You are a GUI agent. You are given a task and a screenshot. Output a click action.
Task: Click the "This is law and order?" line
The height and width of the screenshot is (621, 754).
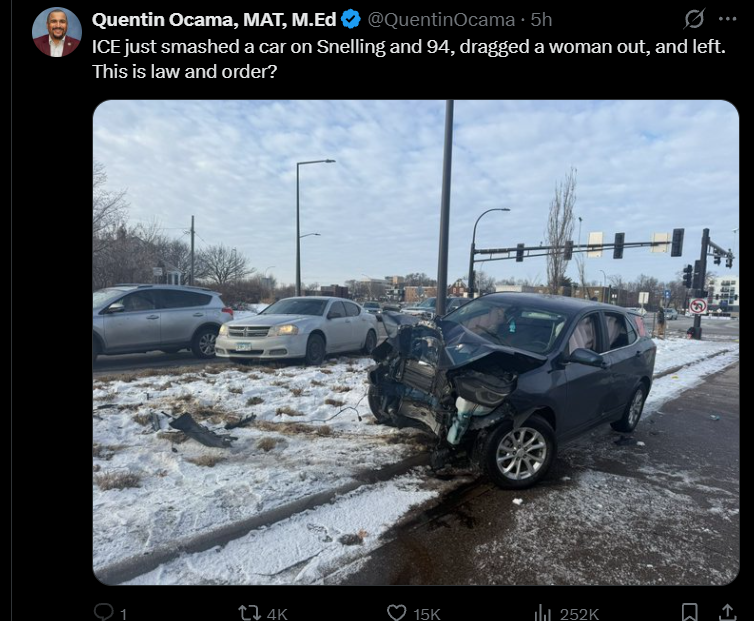click(185, 71)
